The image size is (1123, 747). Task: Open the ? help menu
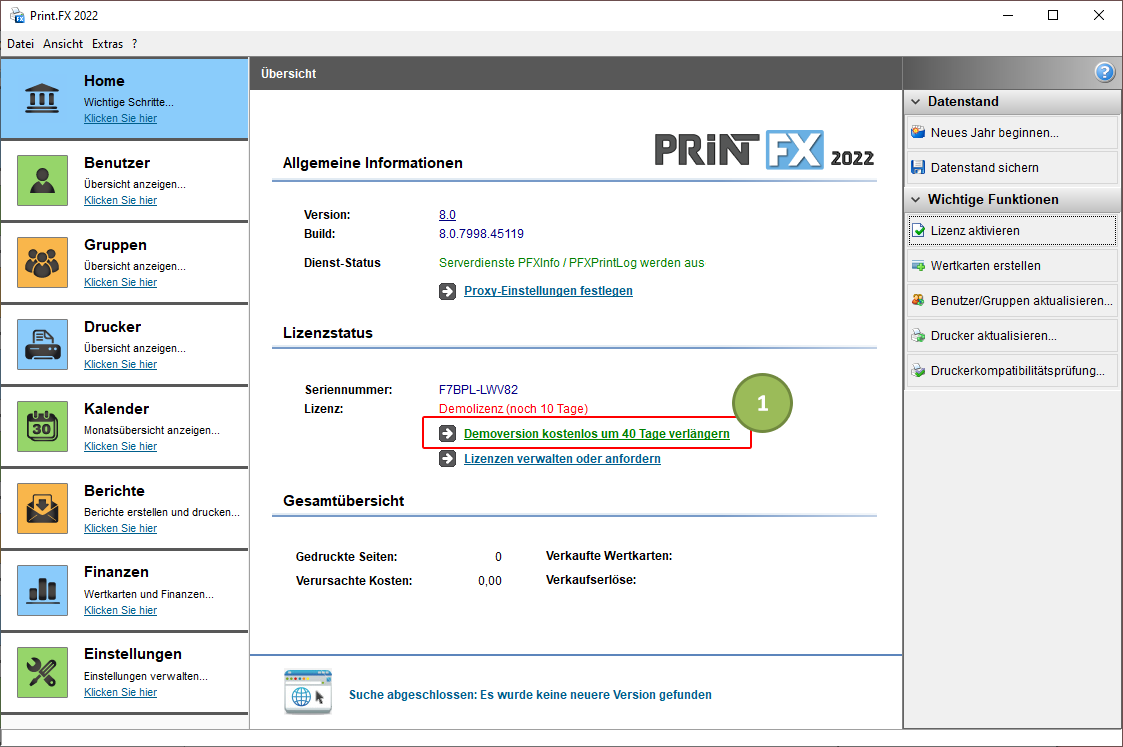coord(135,44)
